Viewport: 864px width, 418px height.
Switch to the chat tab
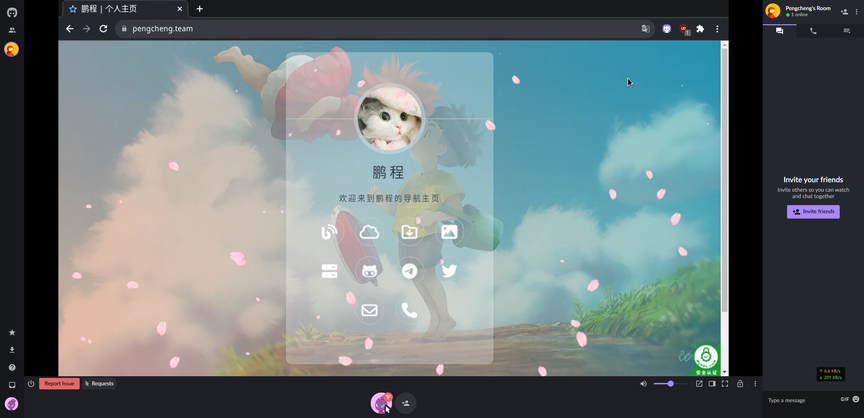tap(779, 31)
